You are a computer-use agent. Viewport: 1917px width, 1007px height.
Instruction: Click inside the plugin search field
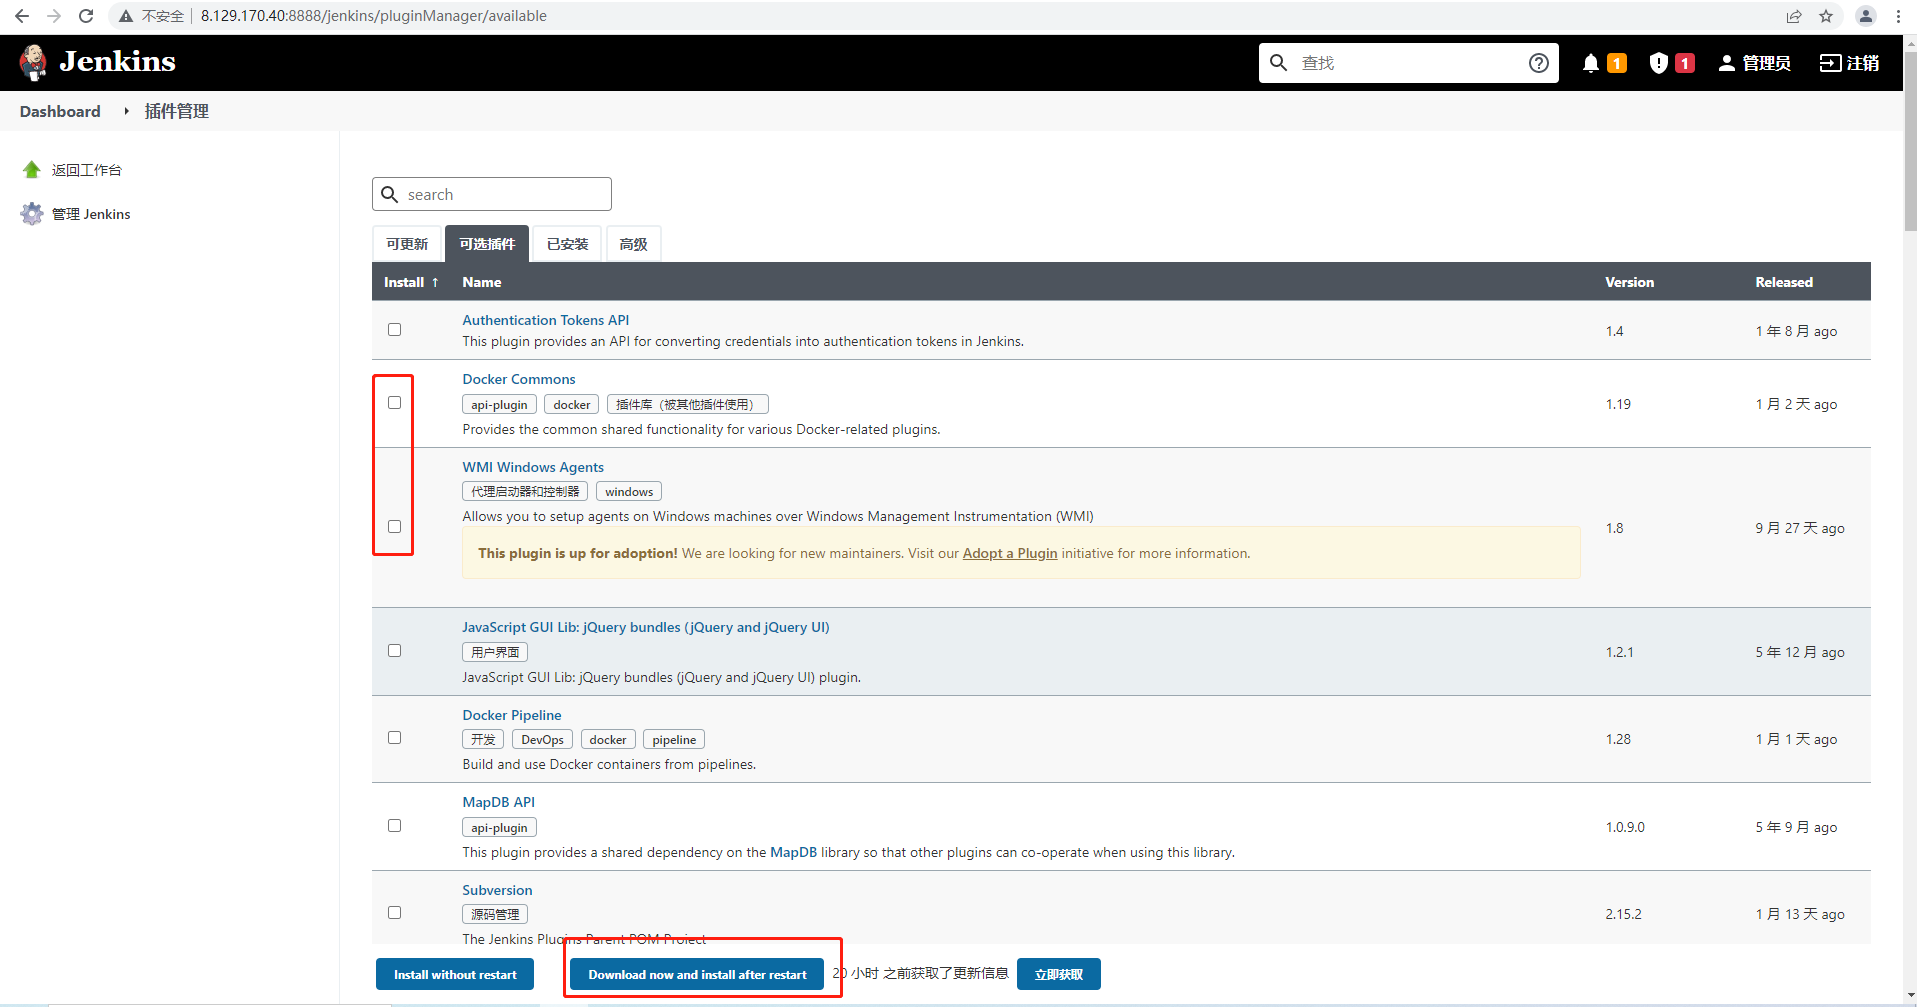click(x=490, y=194)
